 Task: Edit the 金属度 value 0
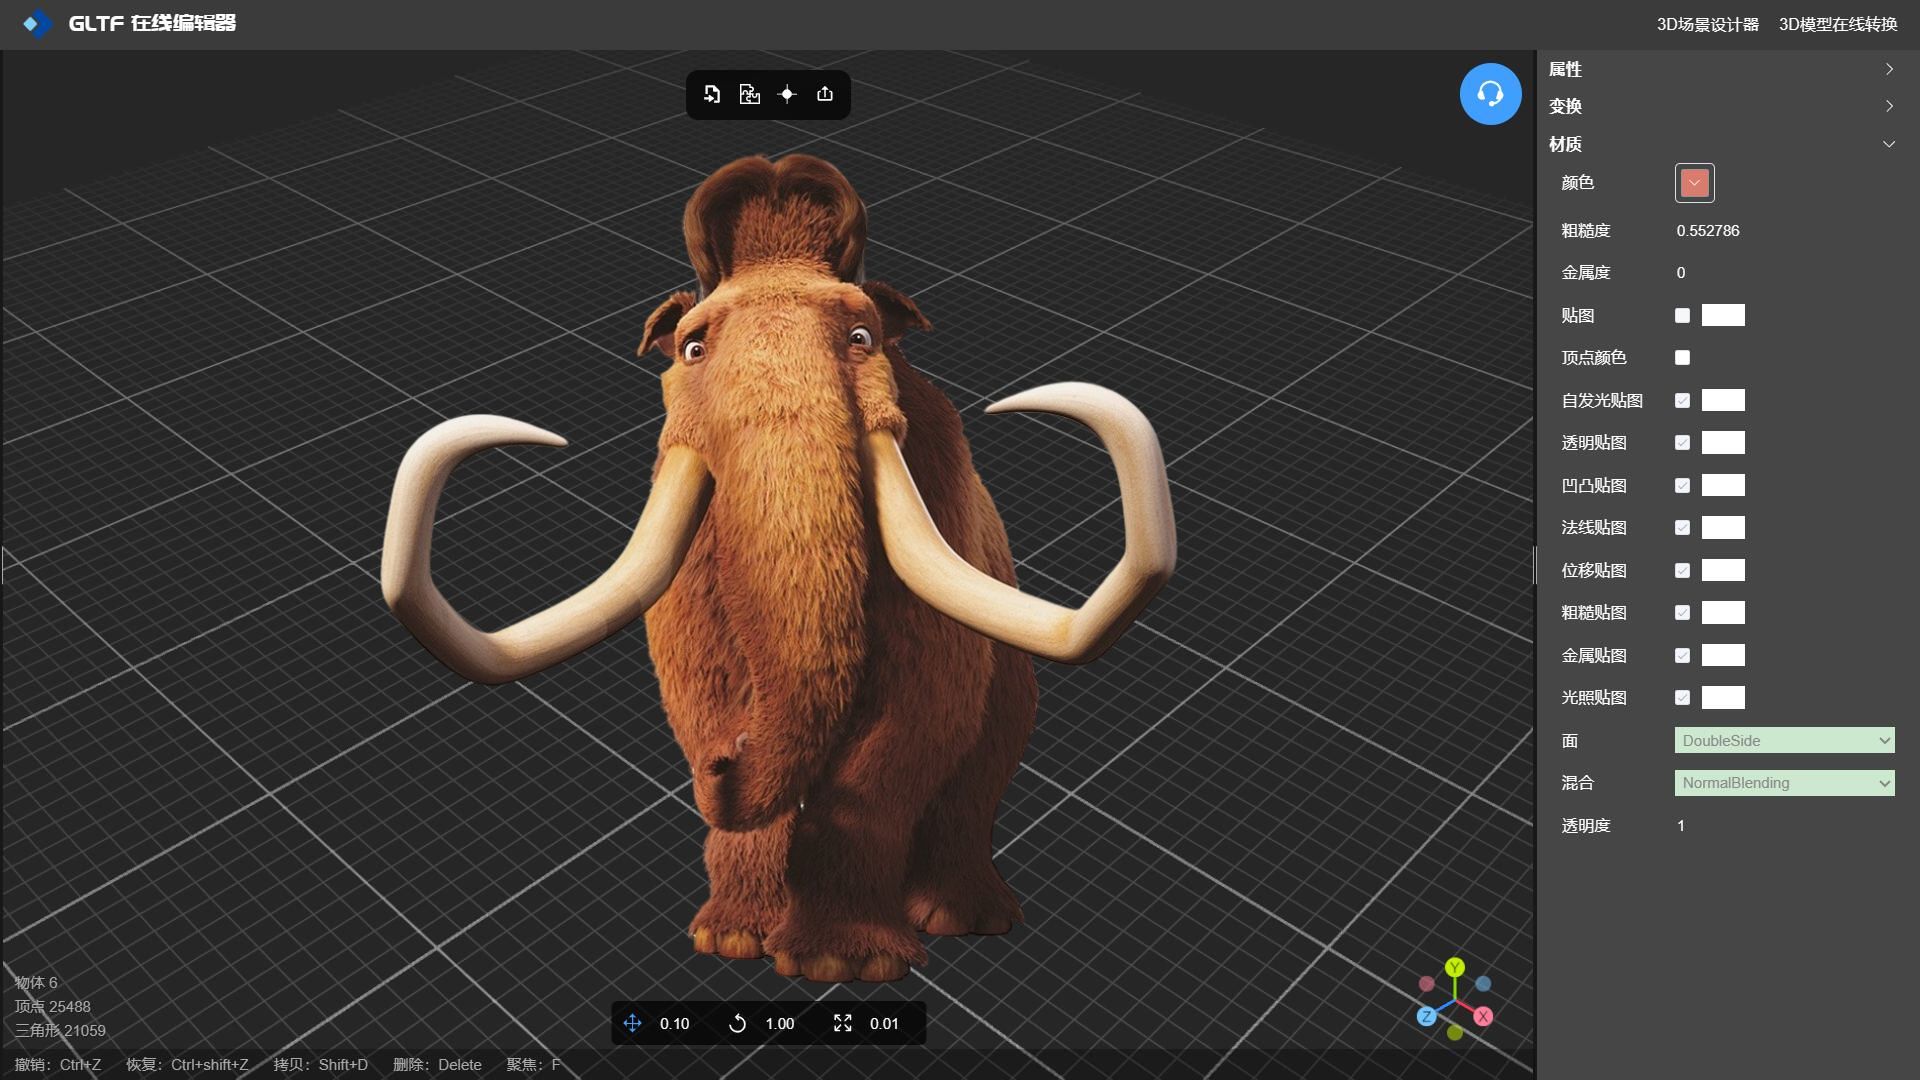1681,272
